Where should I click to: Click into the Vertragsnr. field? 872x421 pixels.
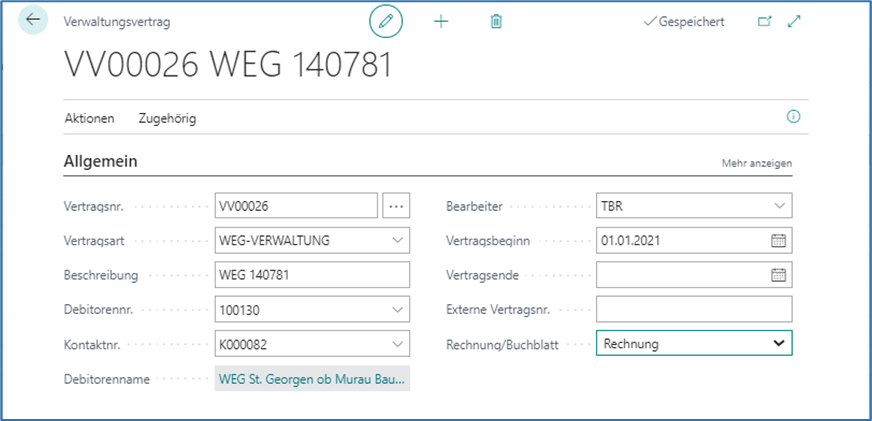[296, 206]
